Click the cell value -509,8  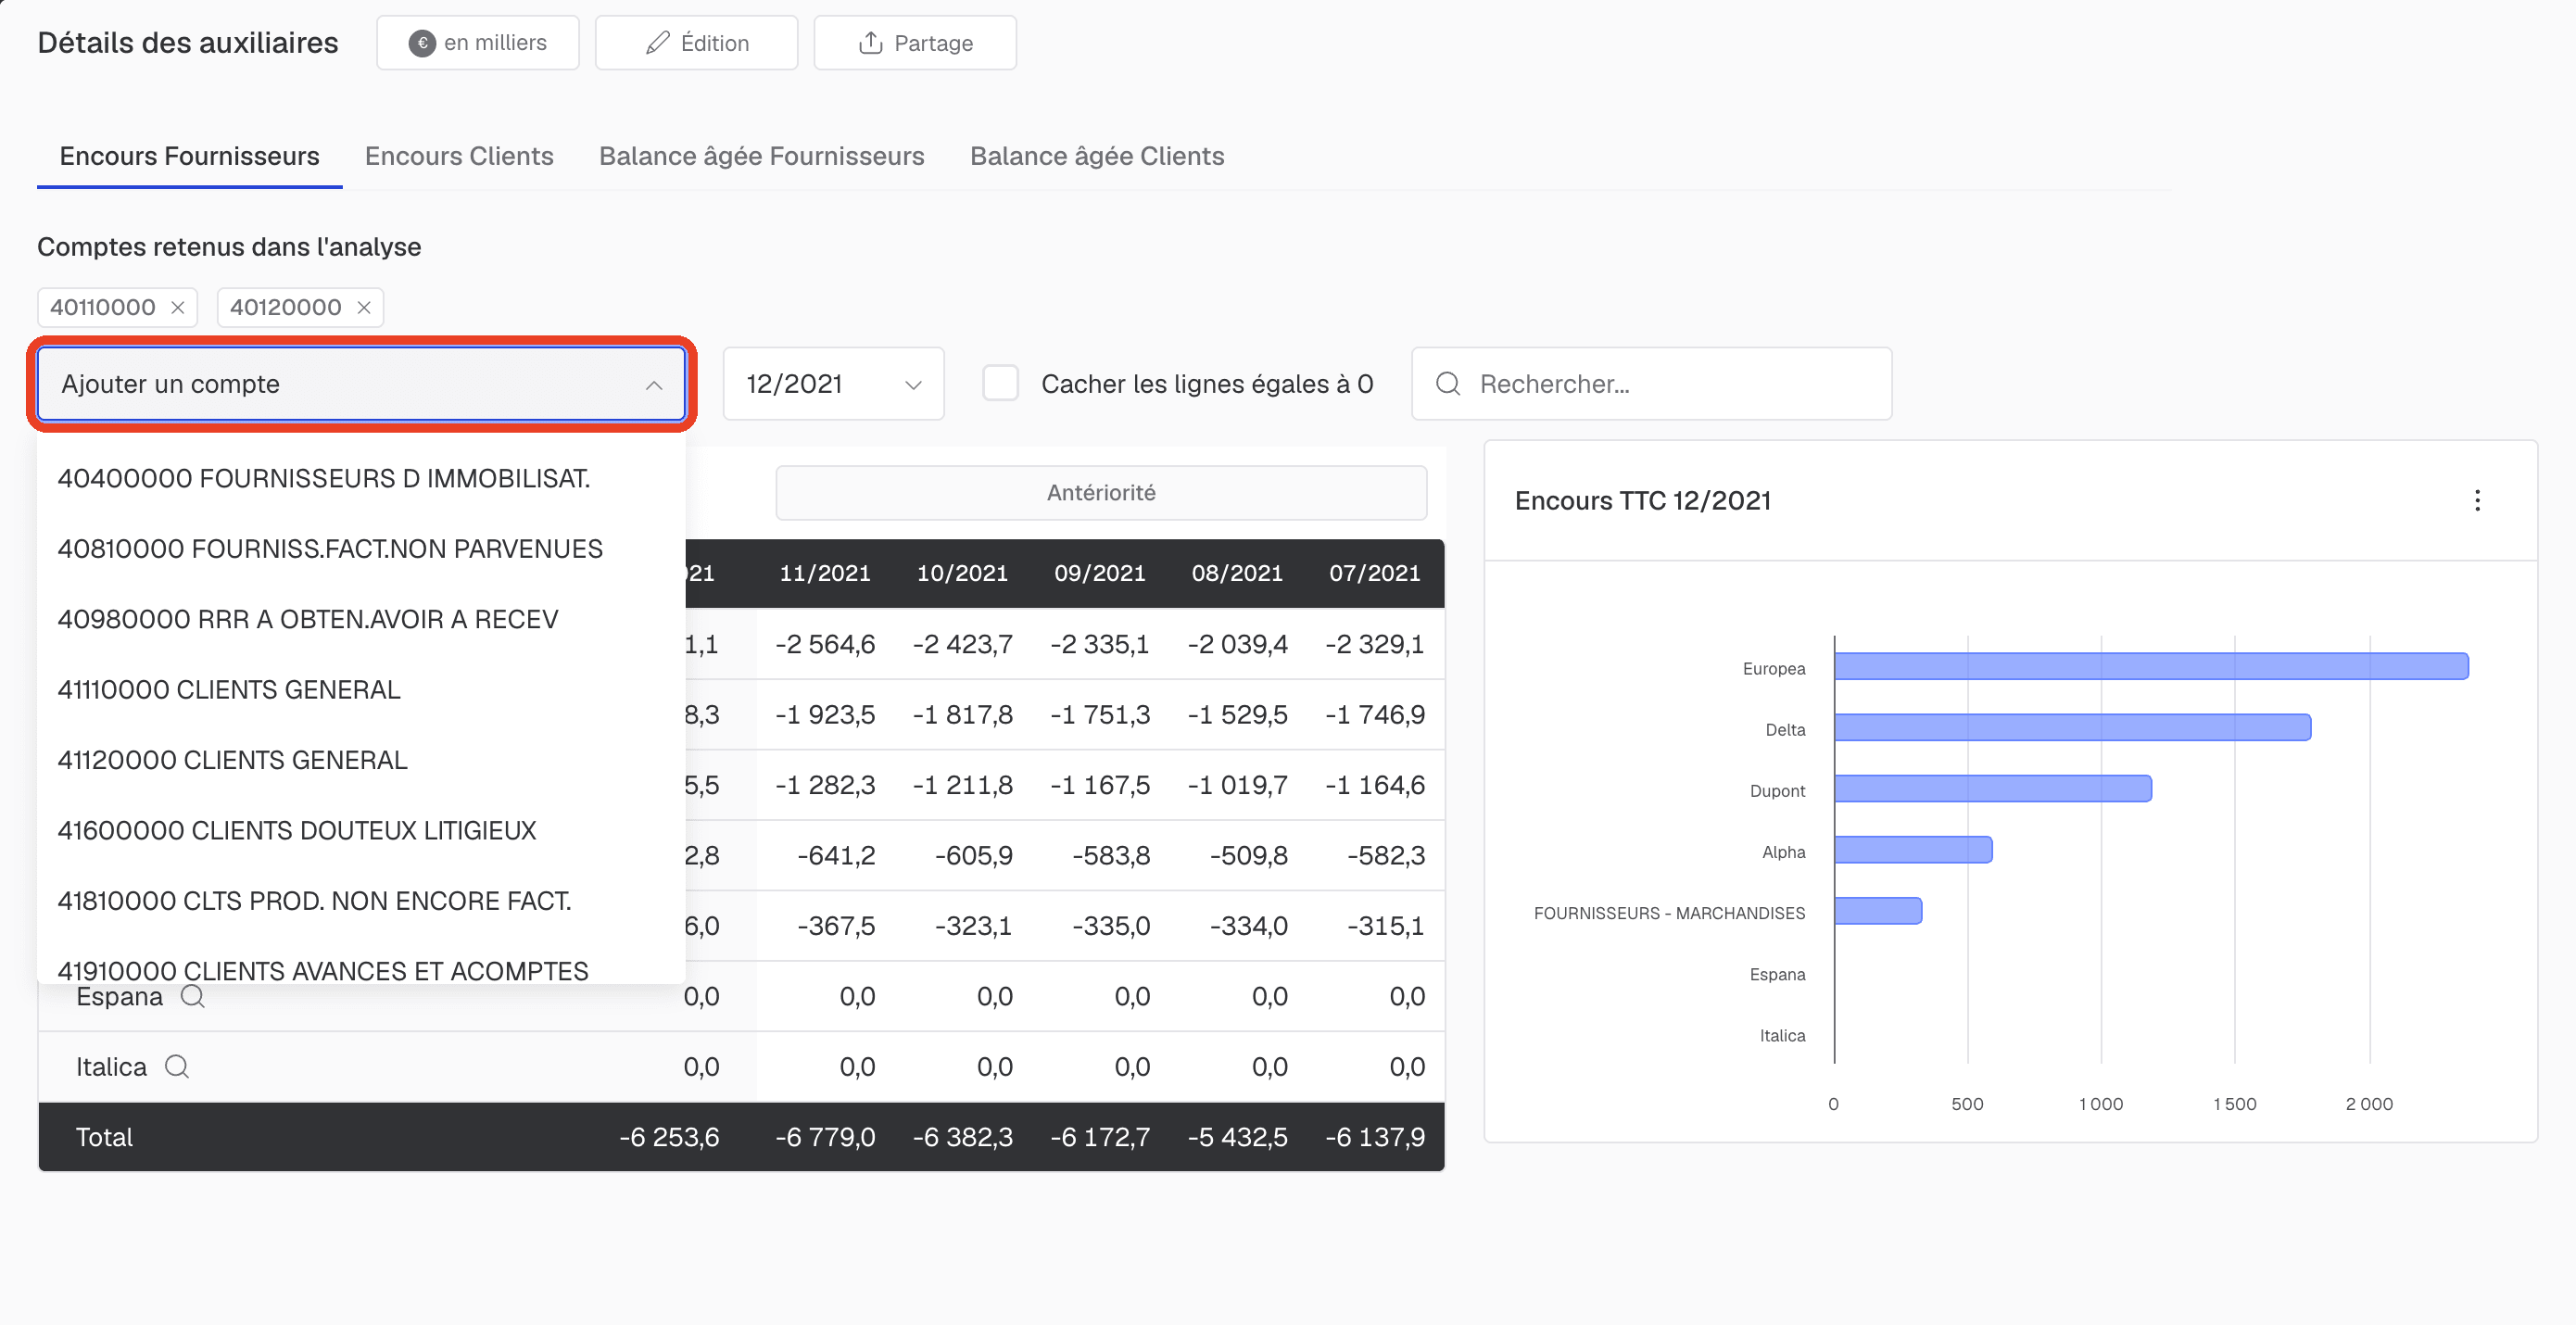(1248, 855)
